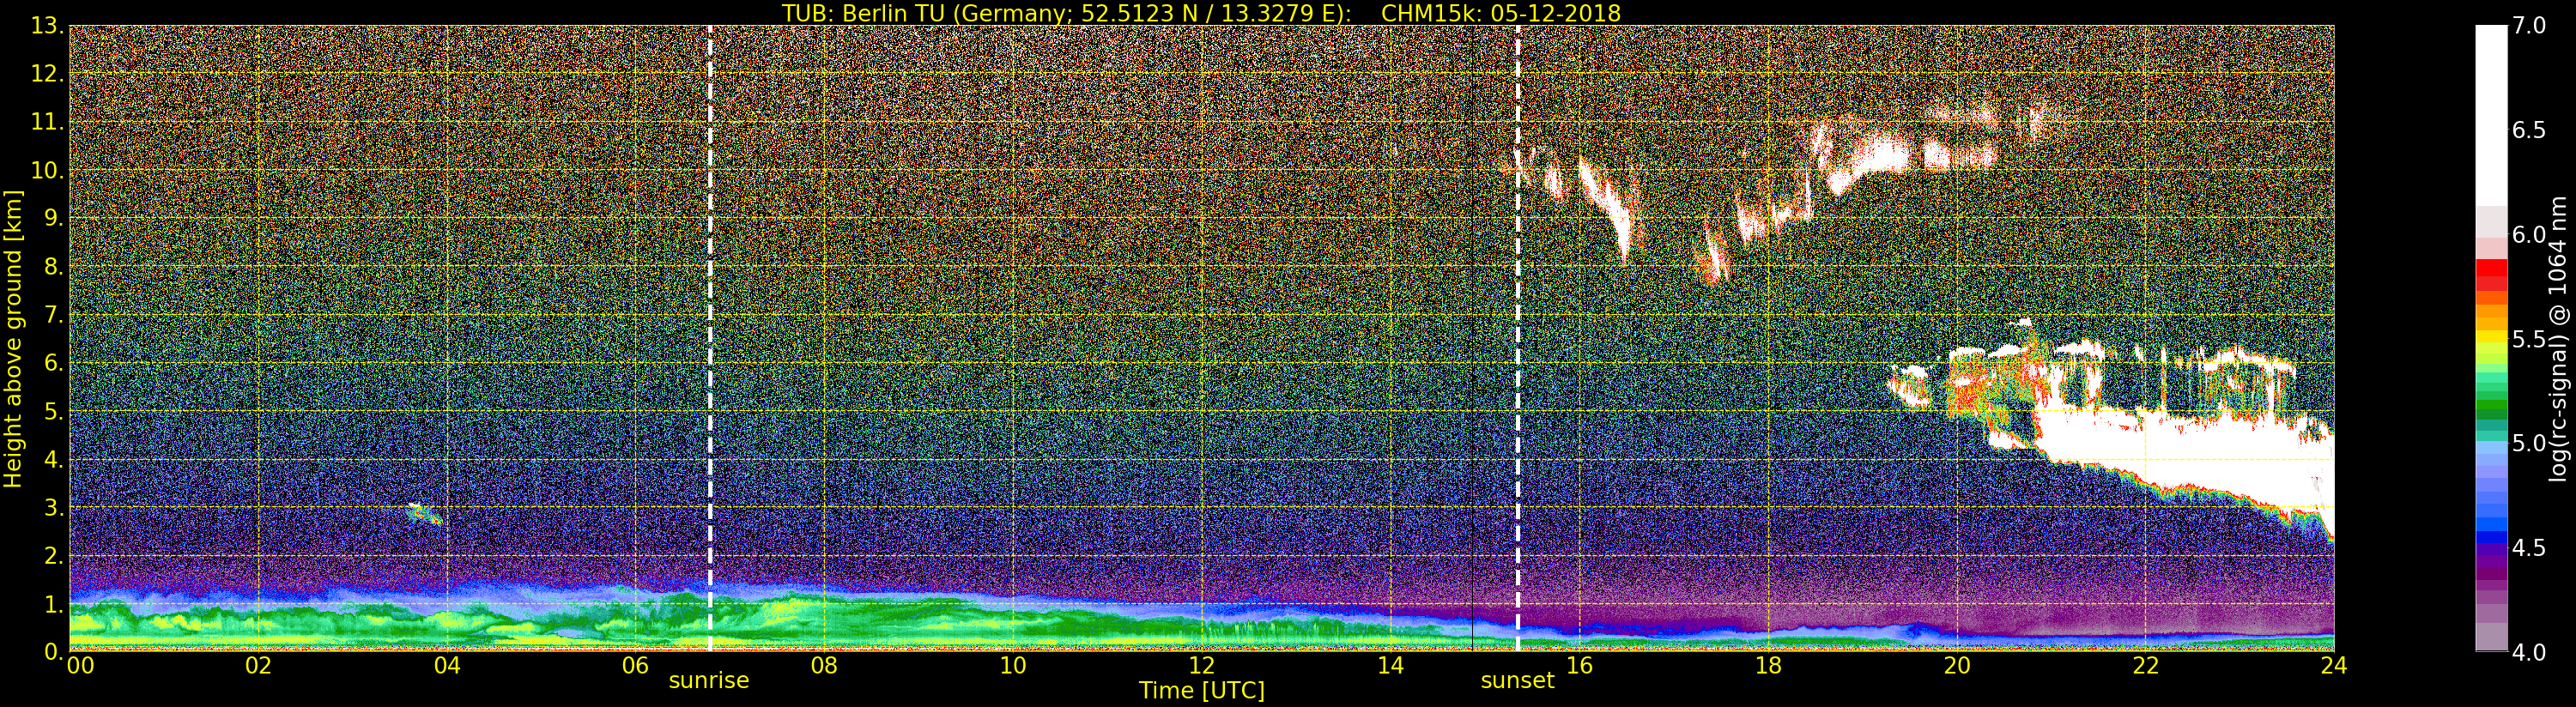Click the 12 hour tick on time axis
Screen dimensions: 2576x707
tap(1201, 666)
